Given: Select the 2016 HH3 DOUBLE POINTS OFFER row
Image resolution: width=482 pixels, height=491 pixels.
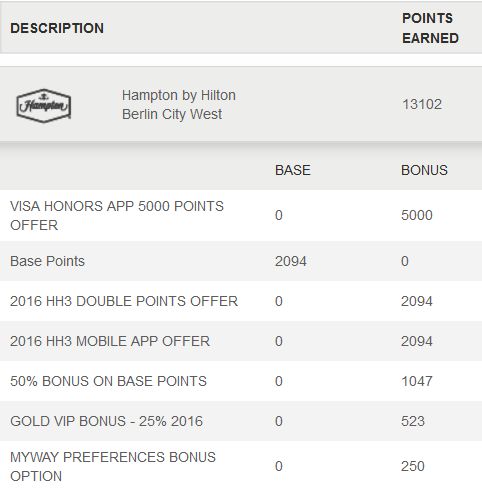Looking at the screenshot, I should (241, 301).
